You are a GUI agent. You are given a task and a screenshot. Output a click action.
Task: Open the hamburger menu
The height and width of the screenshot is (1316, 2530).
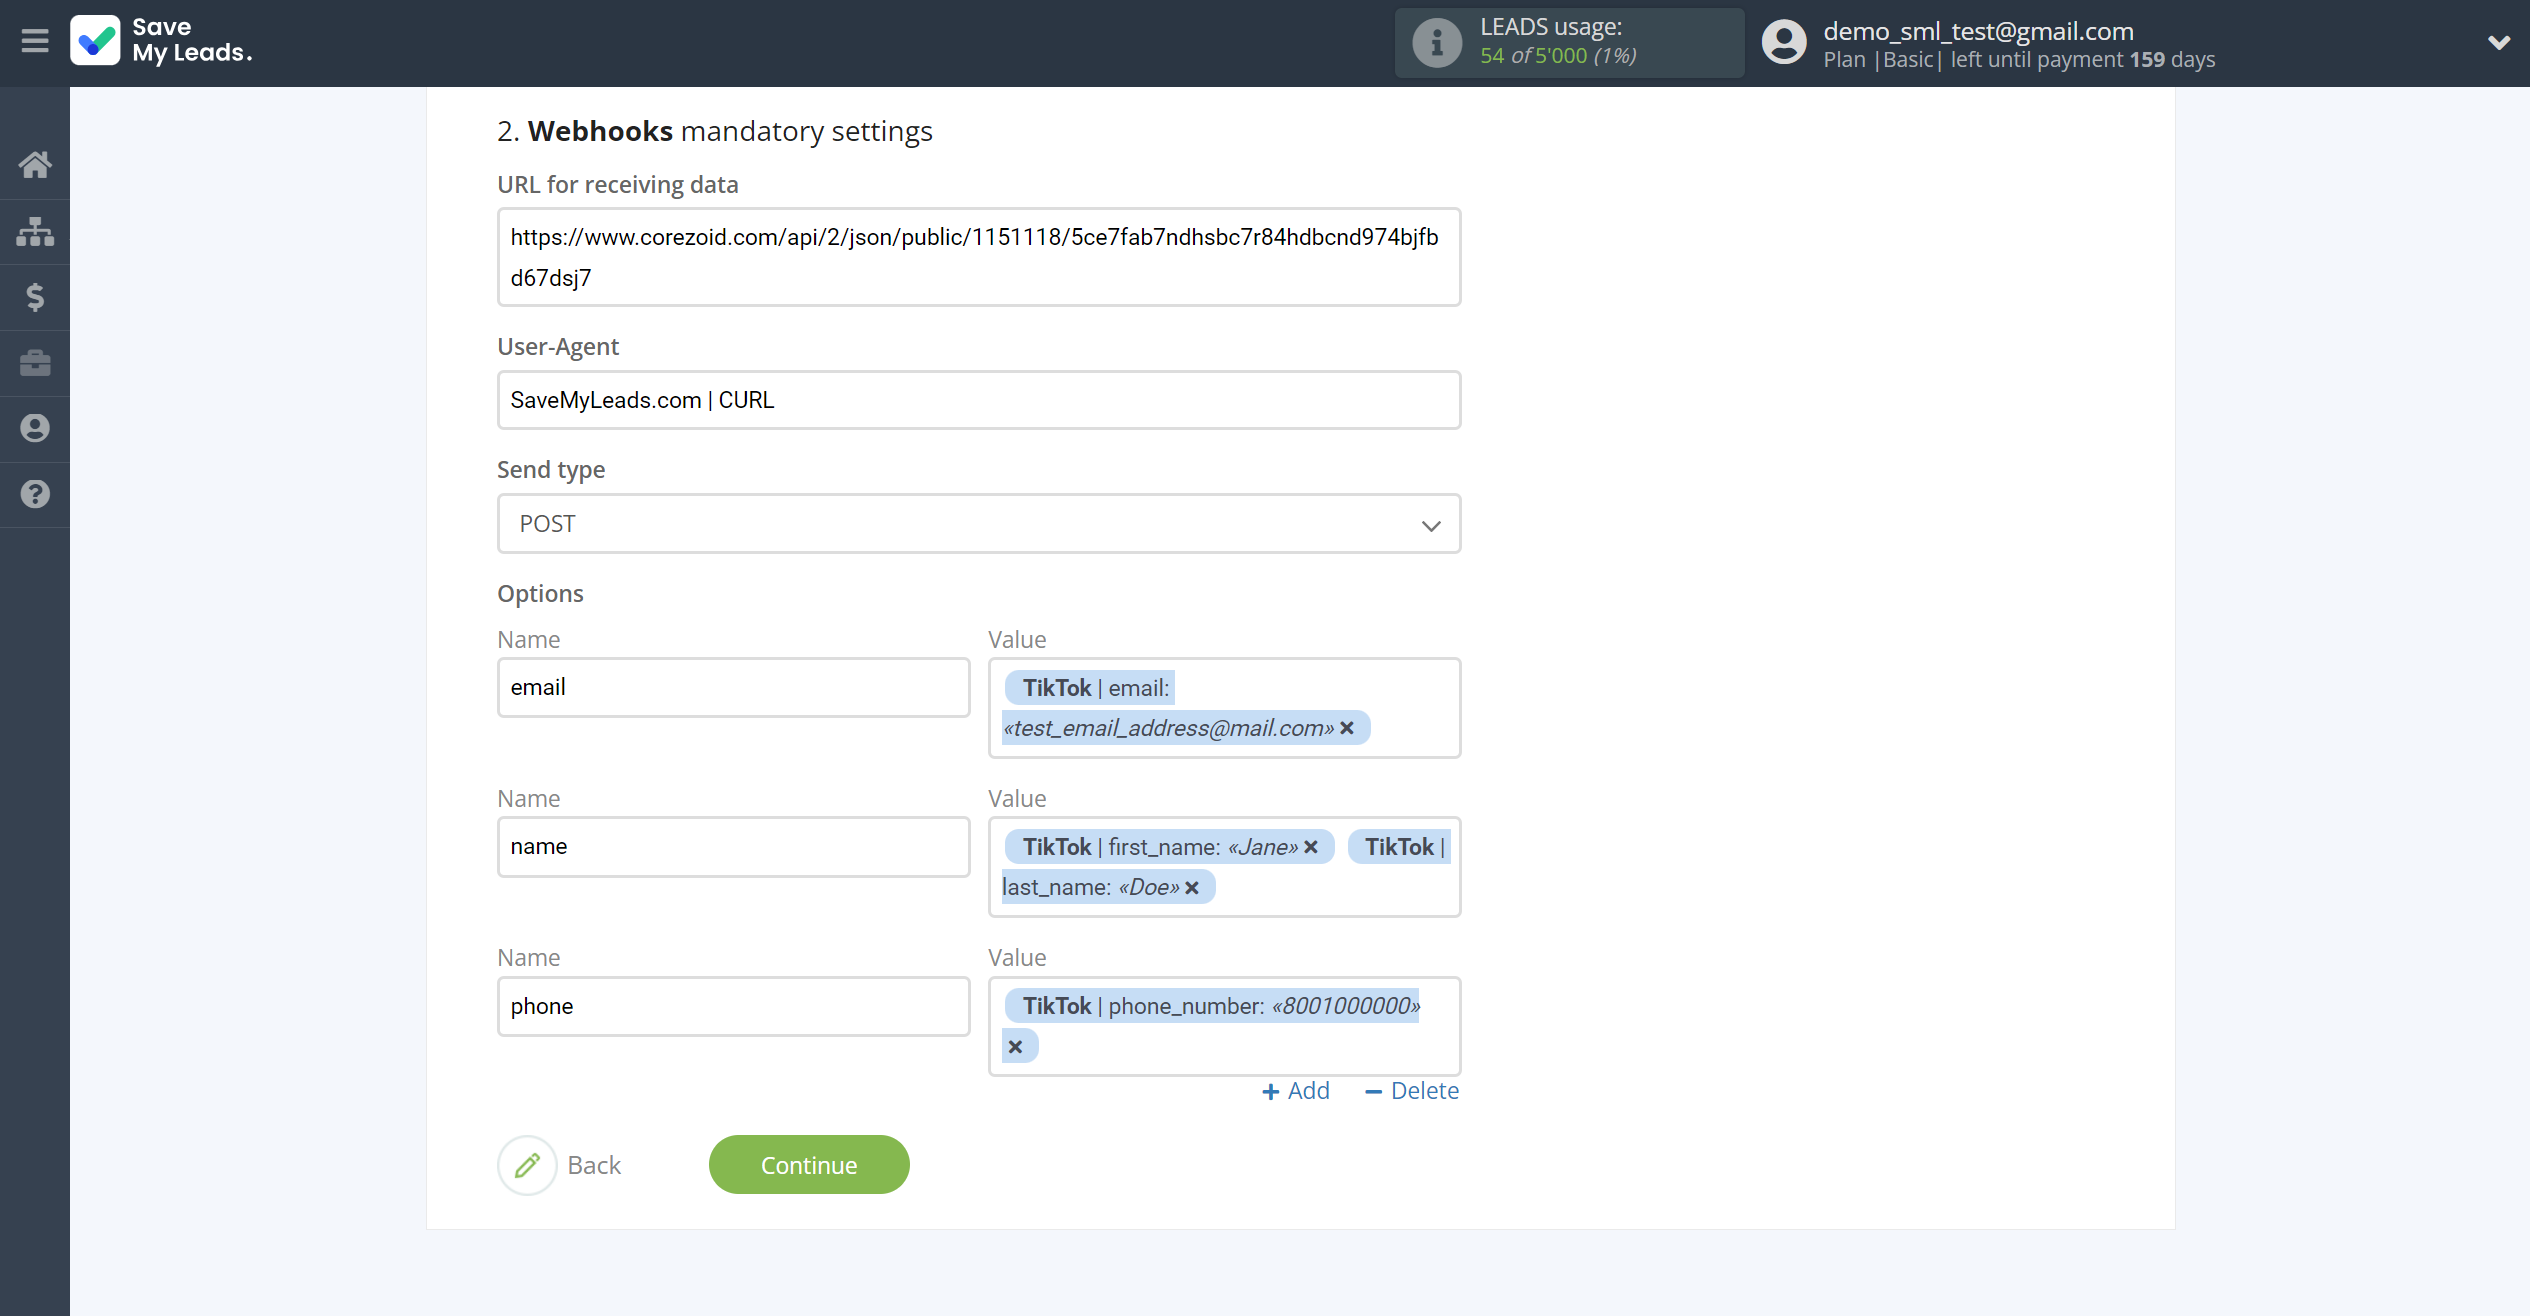tap(35, 41)
